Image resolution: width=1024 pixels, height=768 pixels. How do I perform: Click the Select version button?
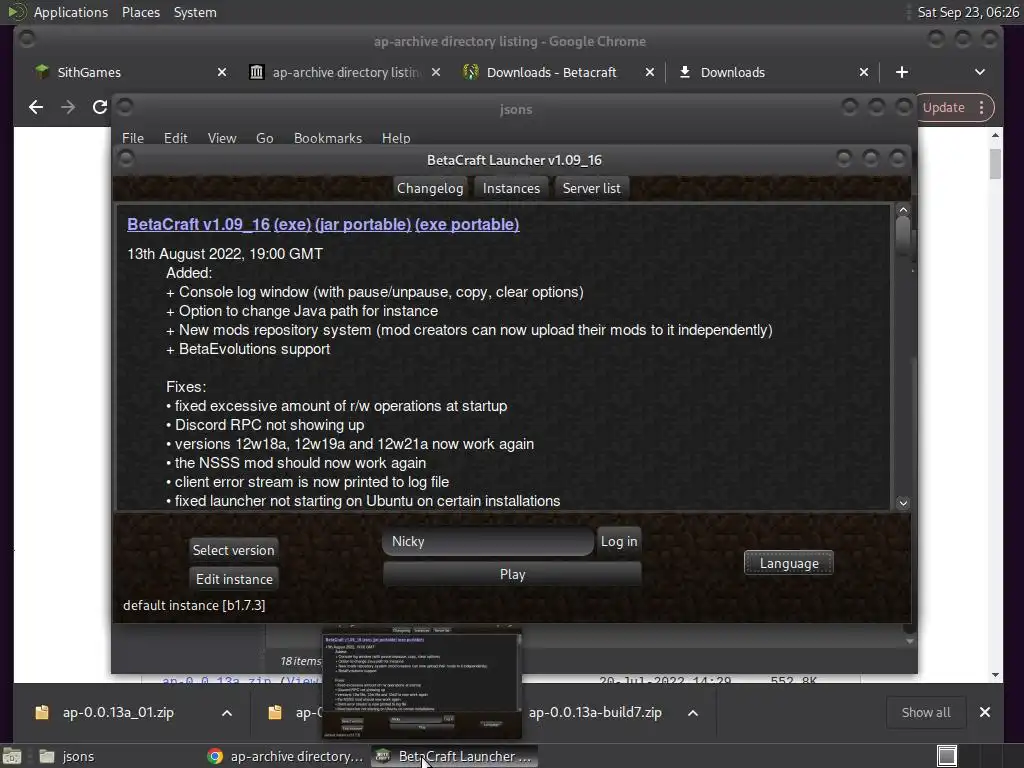(x=233, y=550)
